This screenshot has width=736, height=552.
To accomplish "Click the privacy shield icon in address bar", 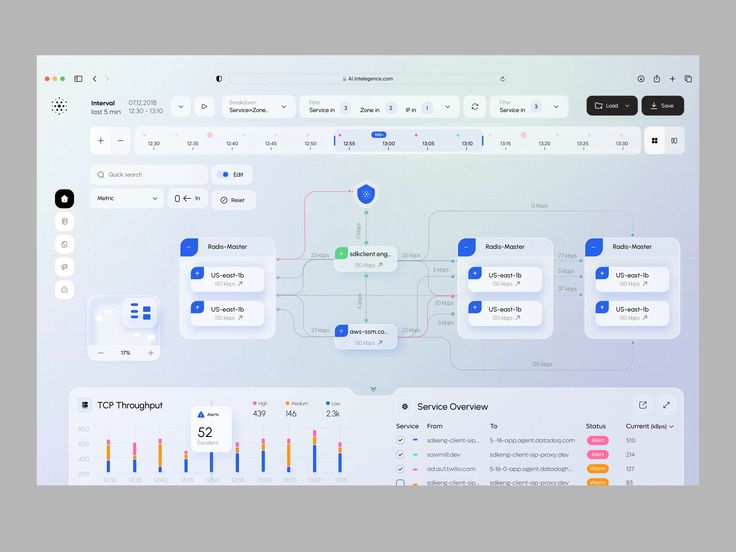I will point(219,79).
